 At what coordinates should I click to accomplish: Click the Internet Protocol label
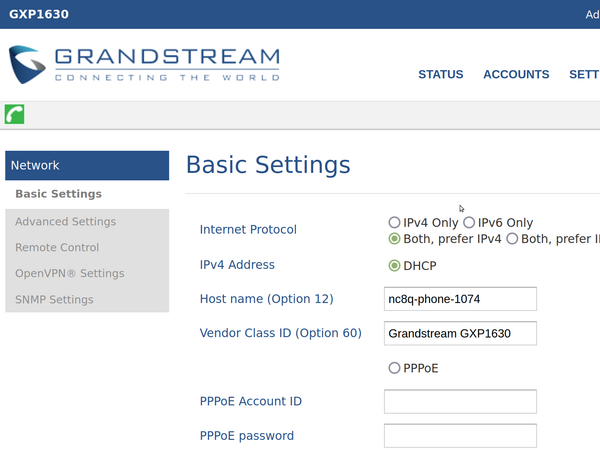(x=248, y=230)
